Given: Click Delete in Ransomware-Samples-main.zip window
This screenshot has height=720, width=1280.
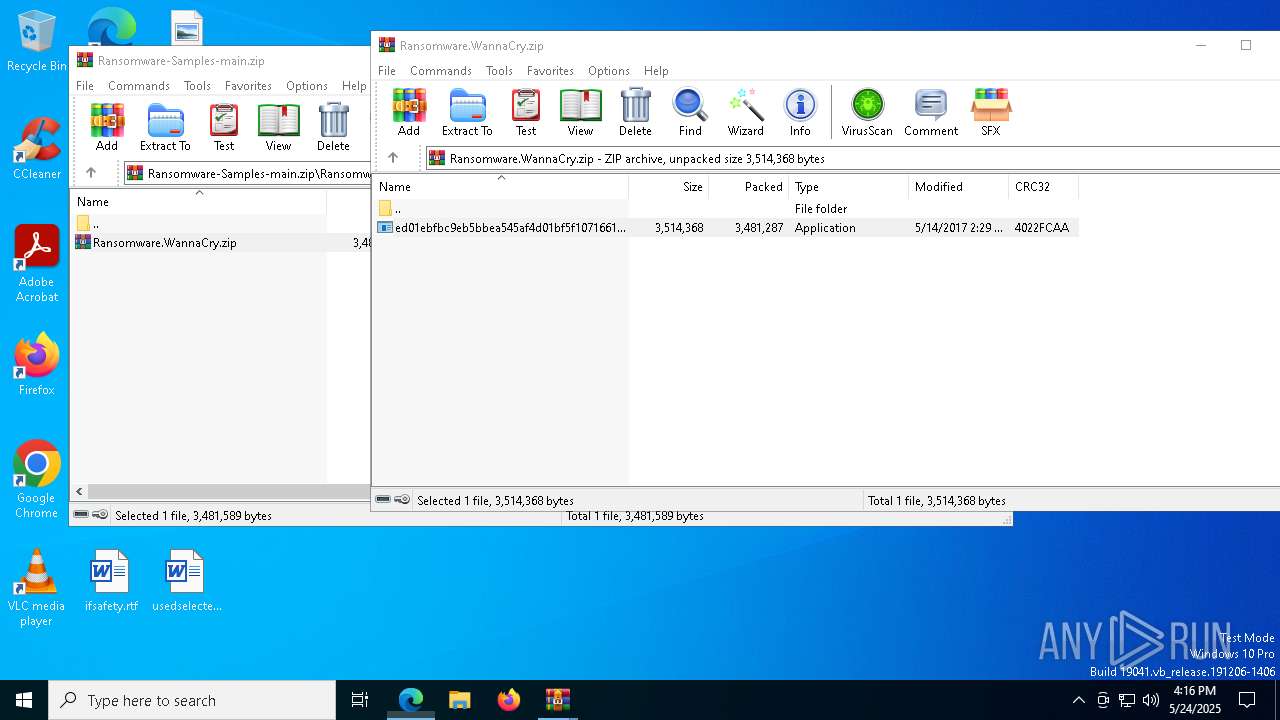Looking at the screenshot, I should pyautogui.click(x=333, y=127).
